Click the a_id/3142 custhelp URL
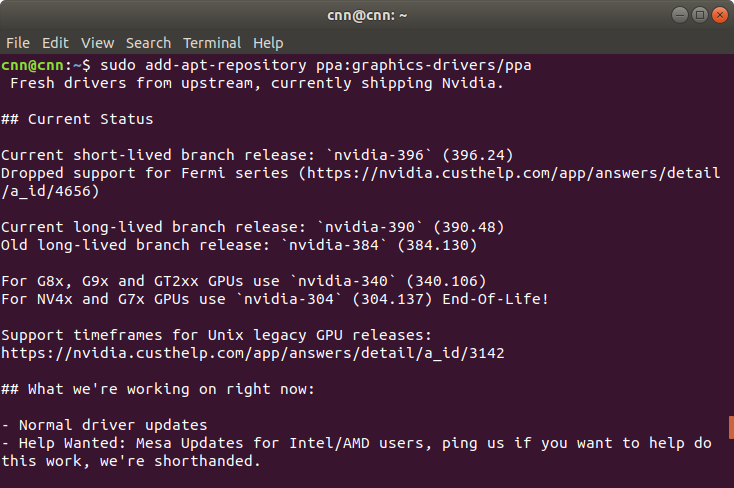The image size is (734, 488). (x=253, y=353)
